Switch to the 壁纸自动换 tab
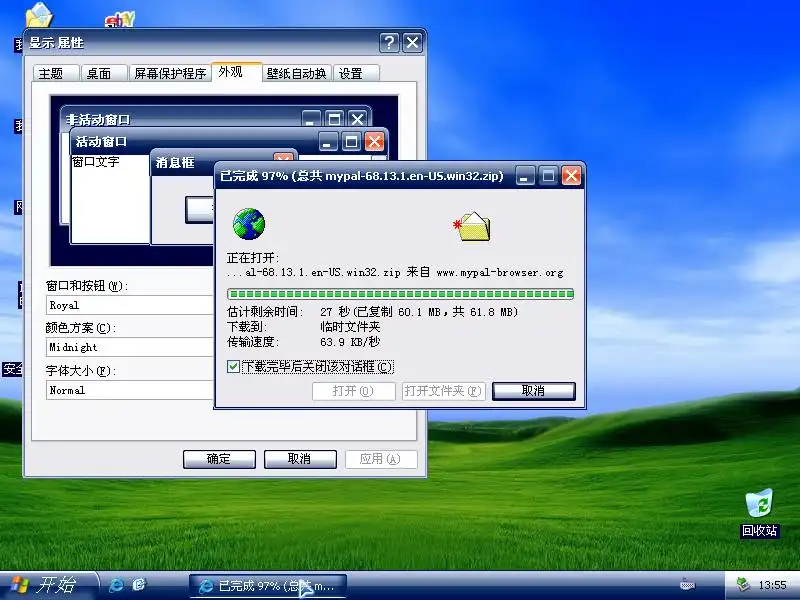 click(296, 73)
